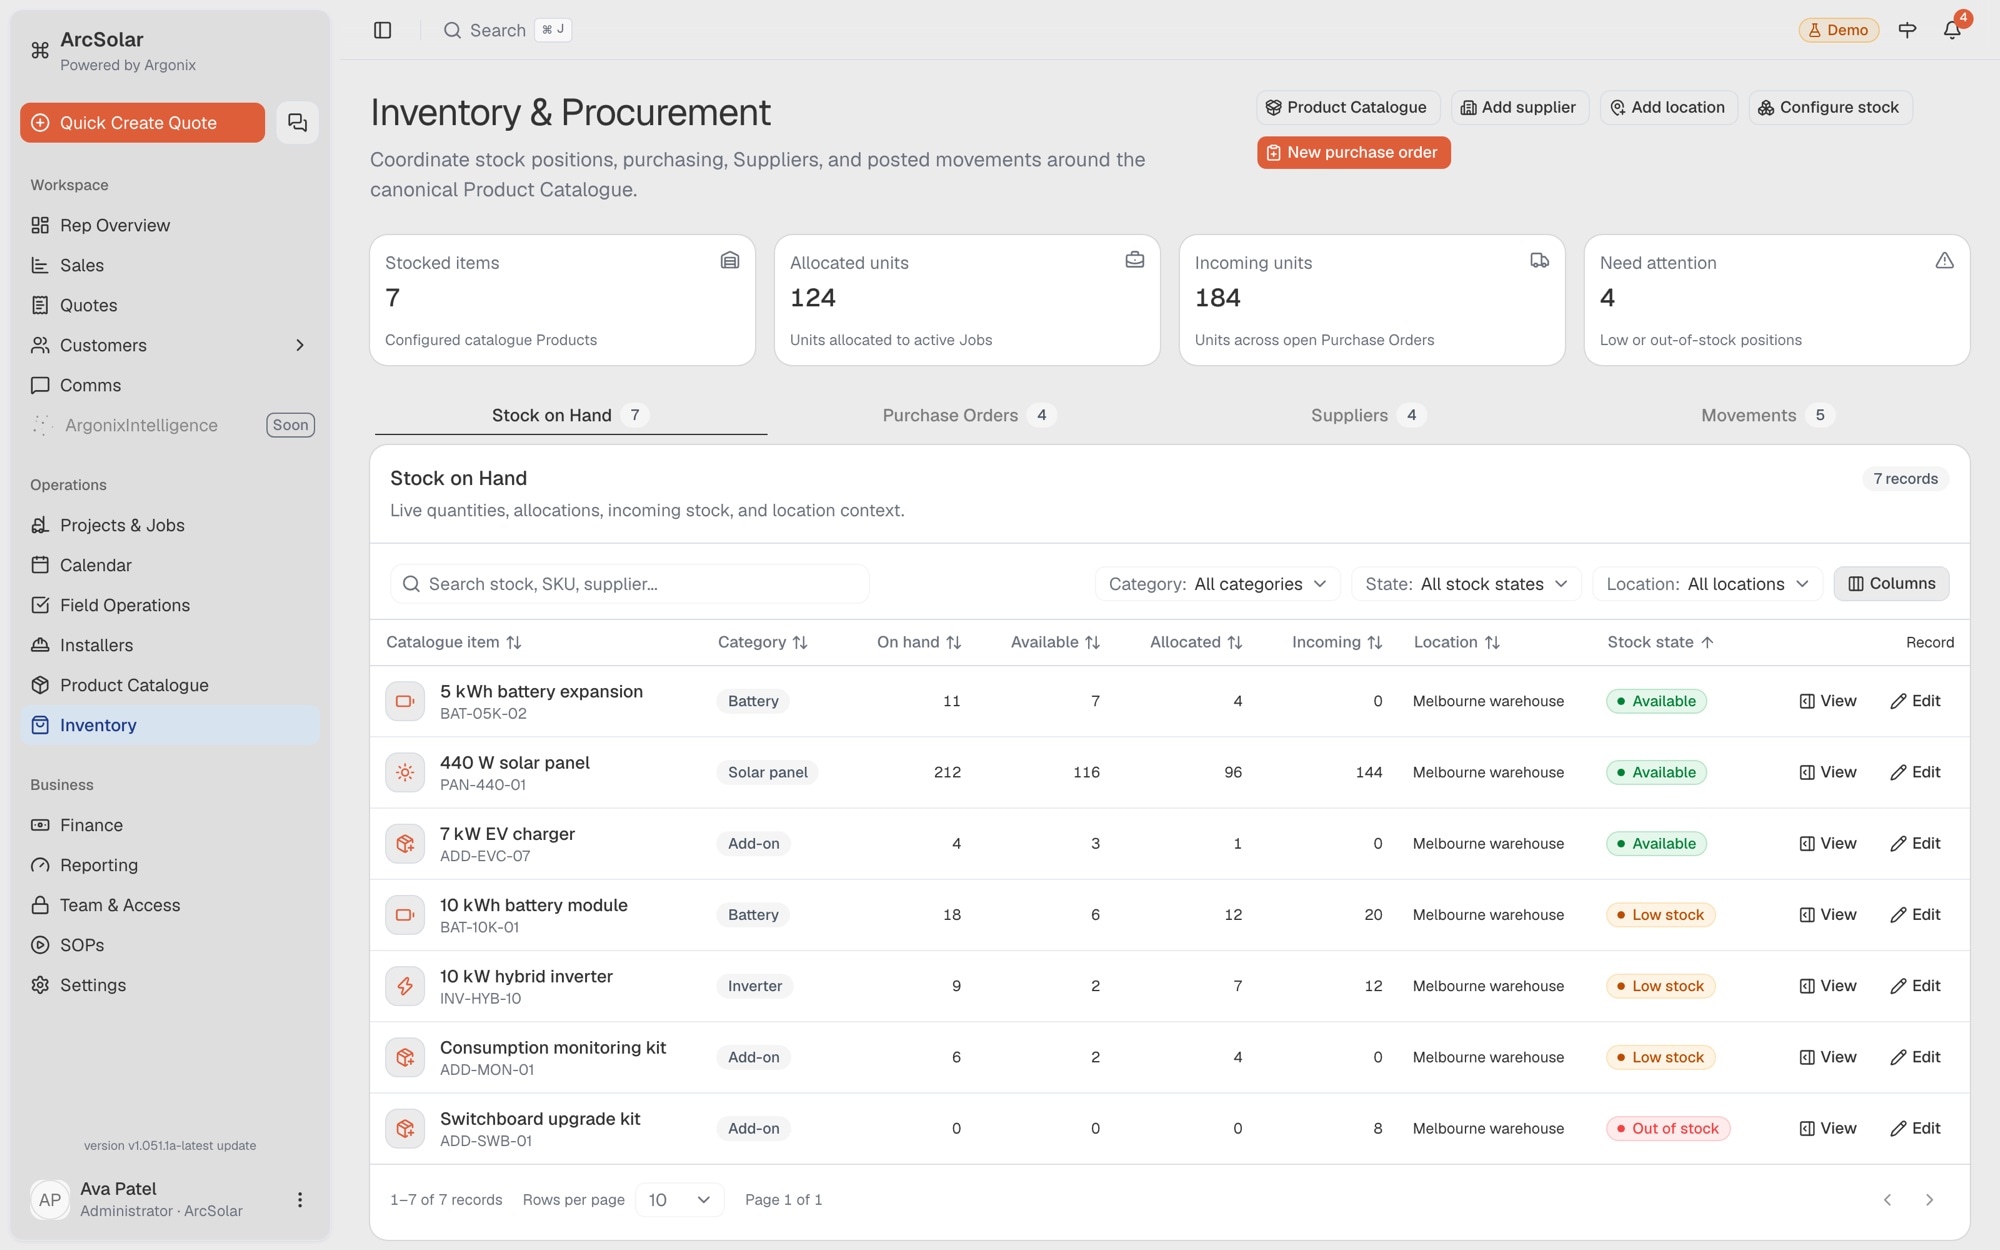Open the Rows per page dropdown
The width and height of the screenshot is (2000, 1250).
point(679,1199)
